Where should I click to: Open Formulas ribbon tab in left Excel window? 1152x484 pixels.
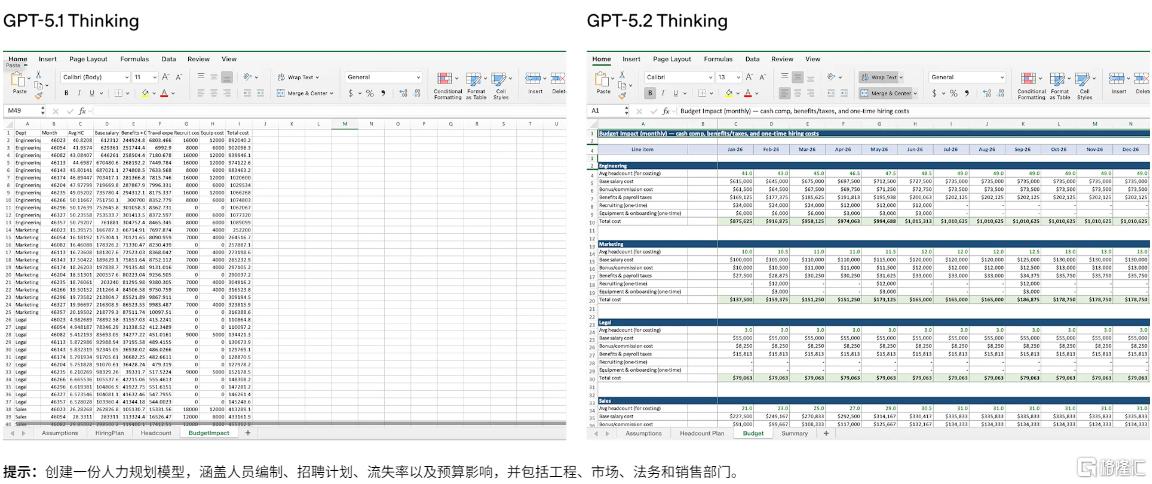134,59
